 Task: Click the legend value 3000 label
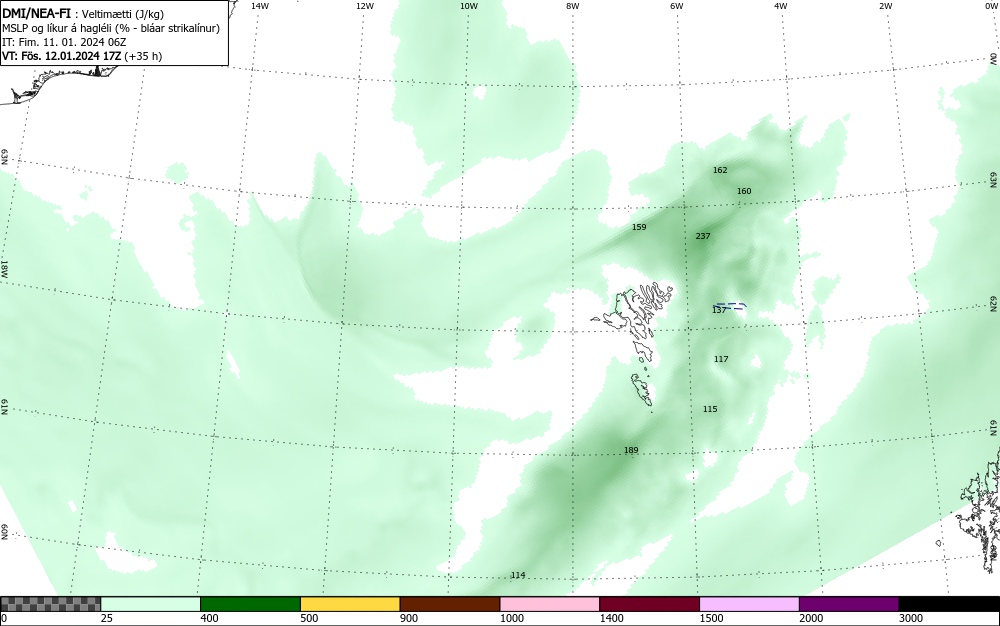[911, 618]
